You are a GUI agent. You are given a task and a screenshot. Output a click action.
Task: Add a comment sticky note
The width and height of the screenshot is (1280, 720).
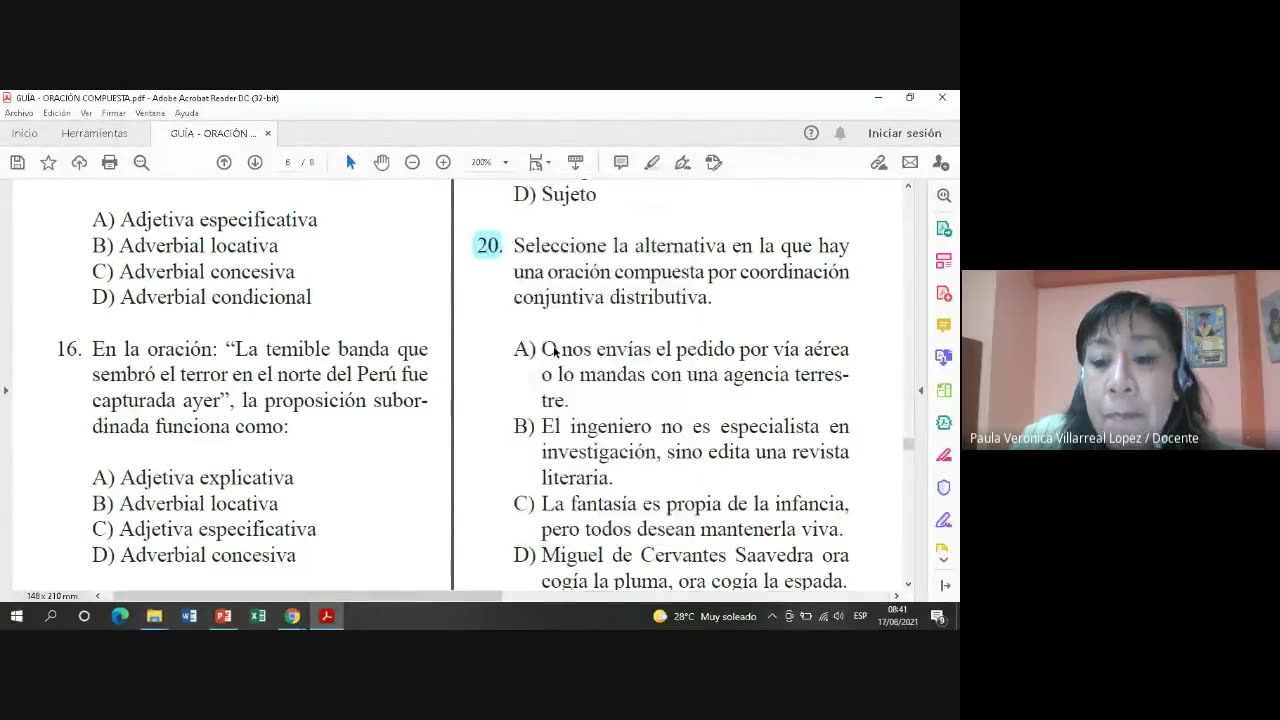[x=621, y=162]
